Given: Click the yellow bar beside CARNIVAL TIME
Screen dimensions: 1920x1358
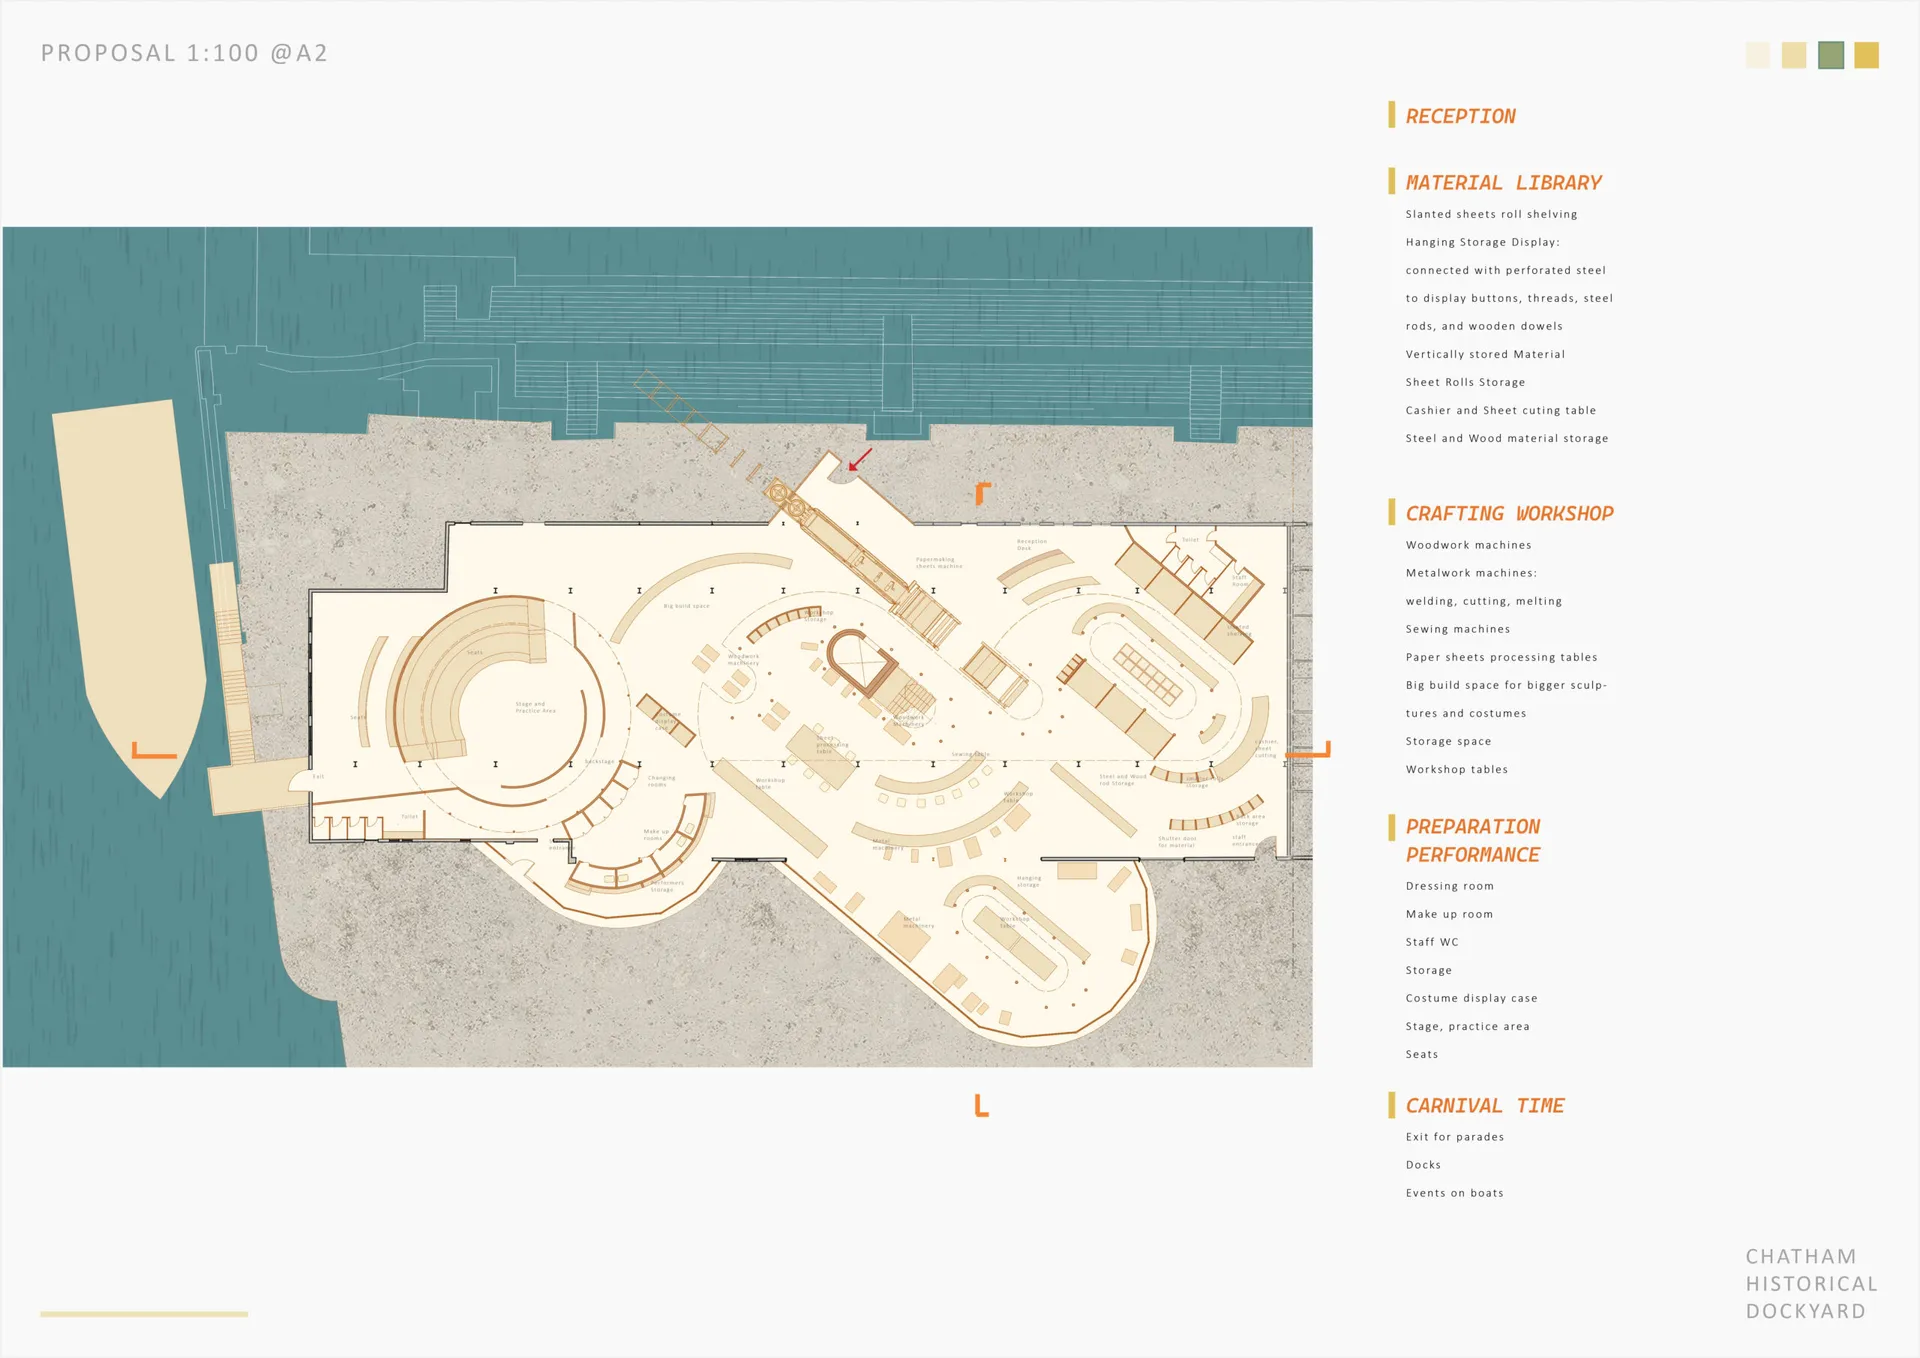Looking at the screenshot, I should click(1391, 1105).
